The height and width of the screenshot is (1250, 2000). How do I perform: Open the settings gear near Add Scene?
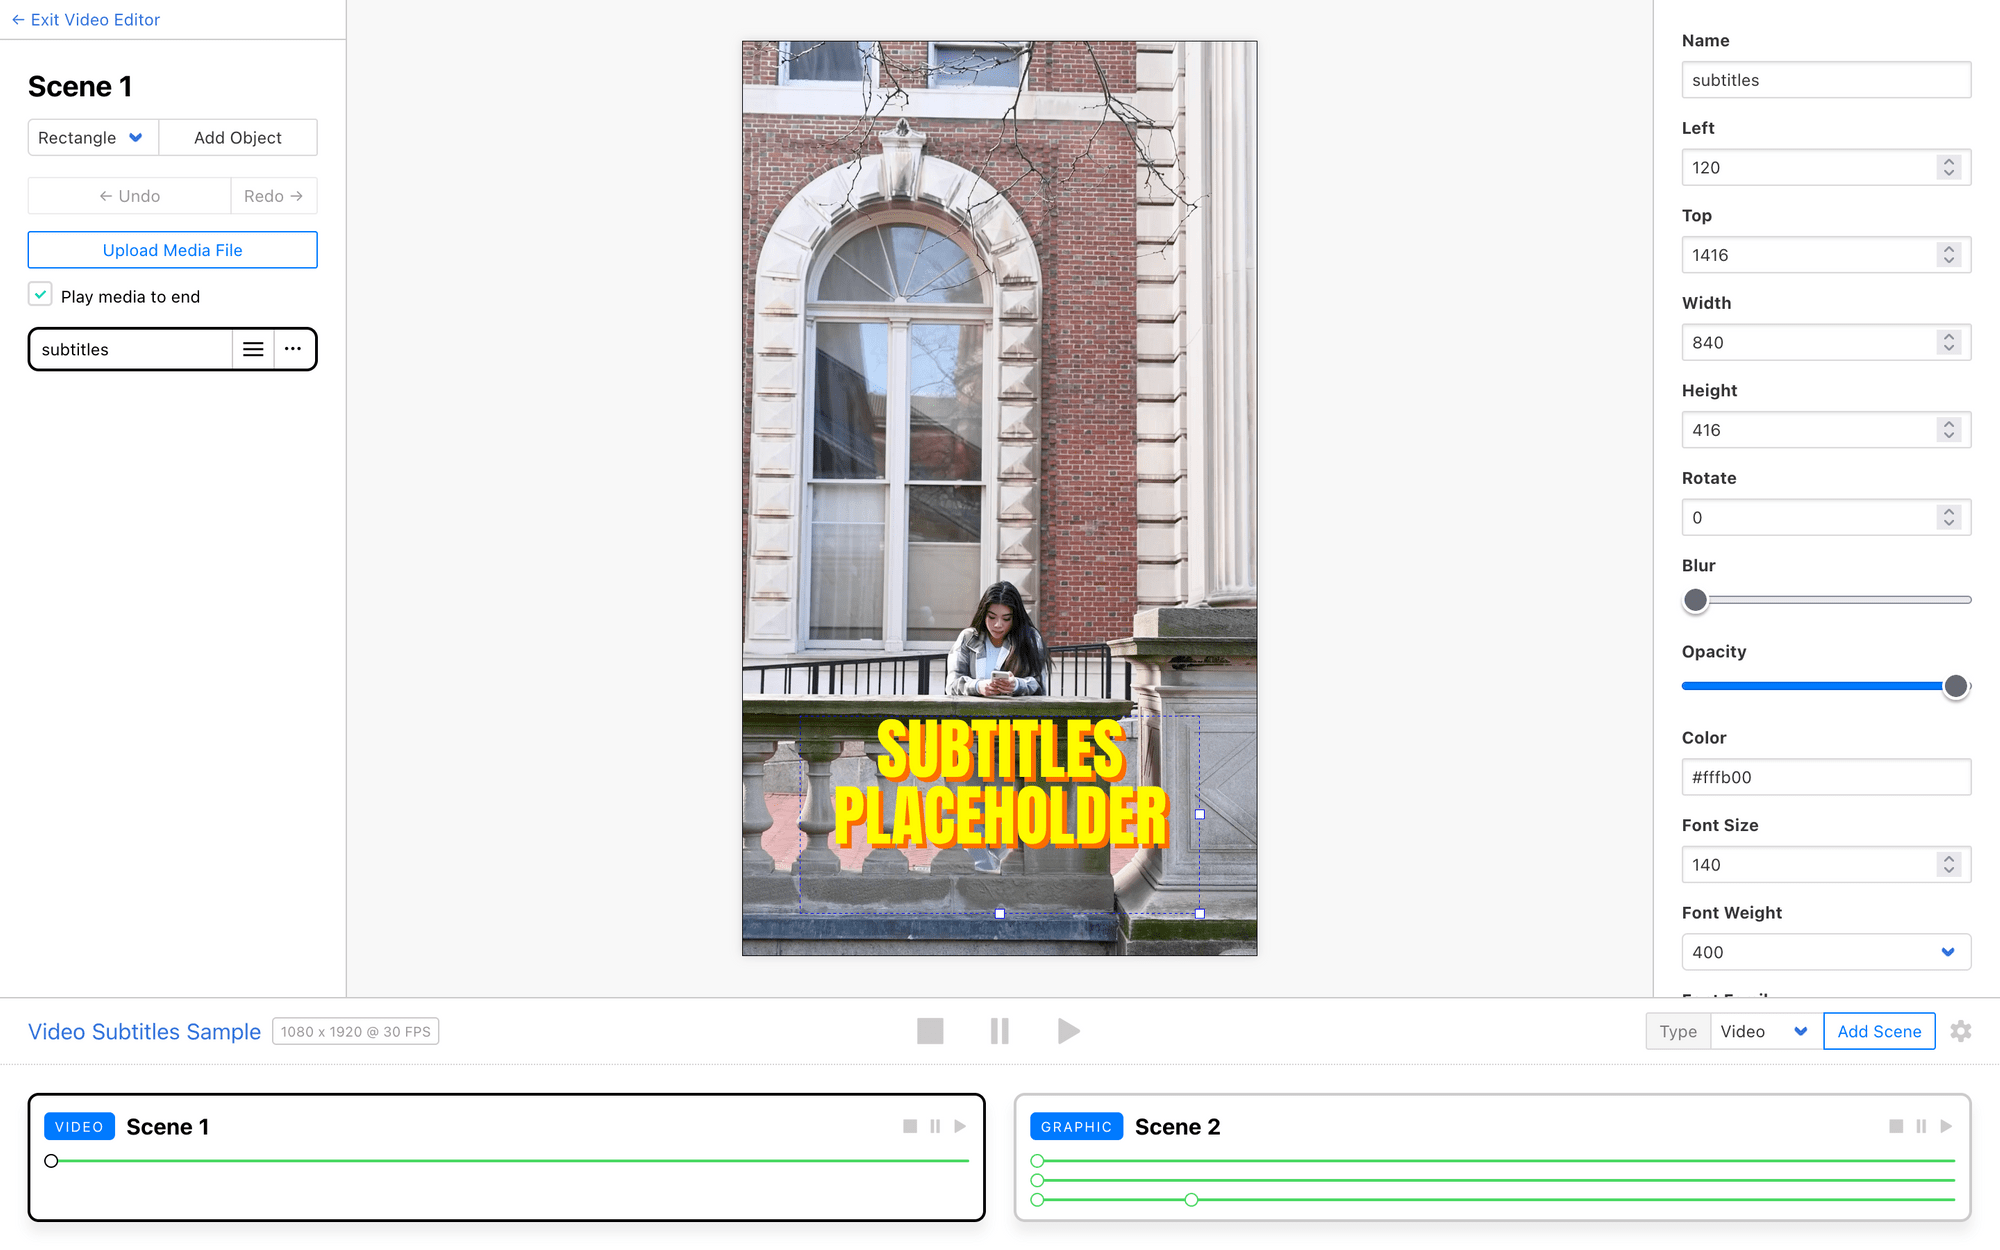point(1961,1031)
